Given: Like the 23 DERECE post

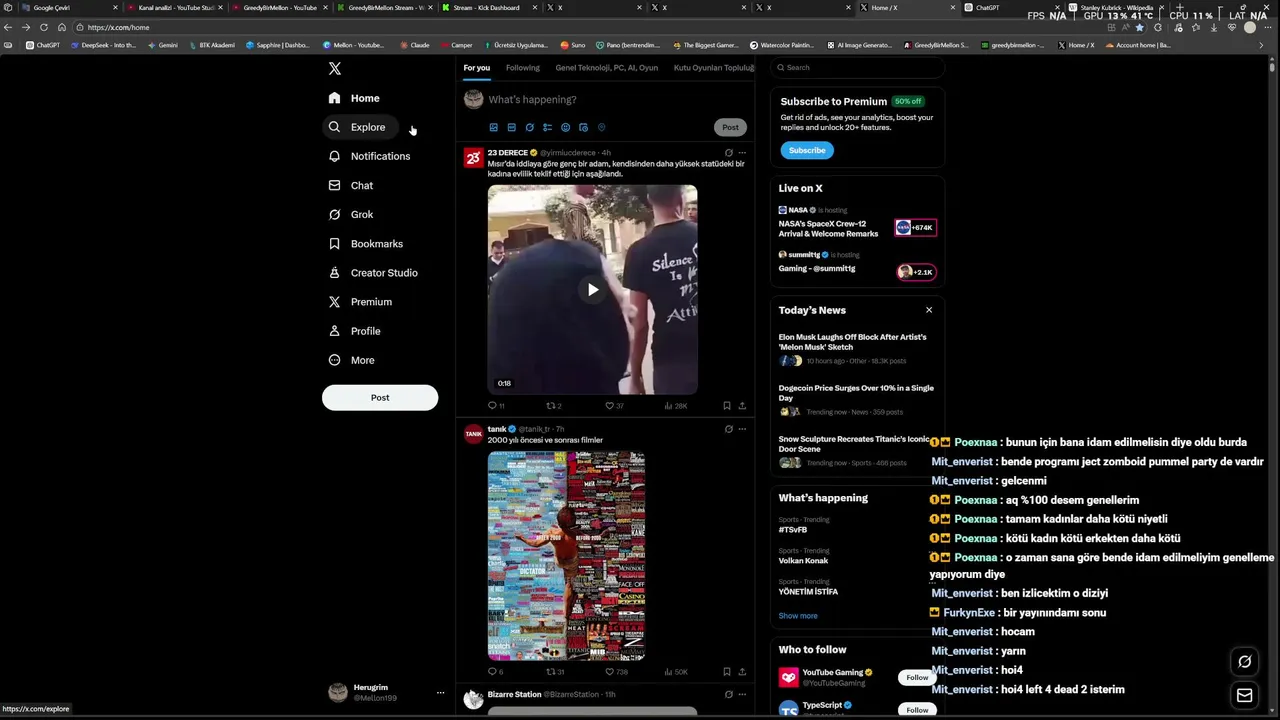Looking at the screenshot, I should click(x=613, y=406).
